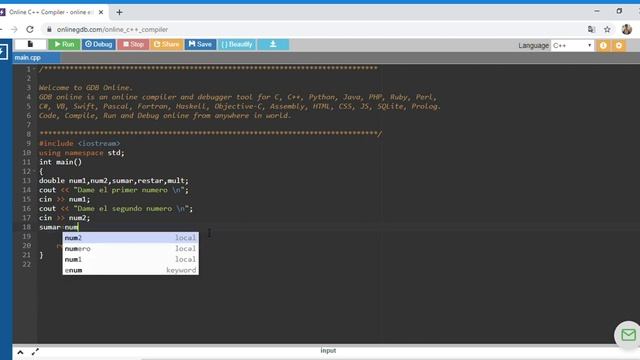Open the translate page icon

click(591, 29)
